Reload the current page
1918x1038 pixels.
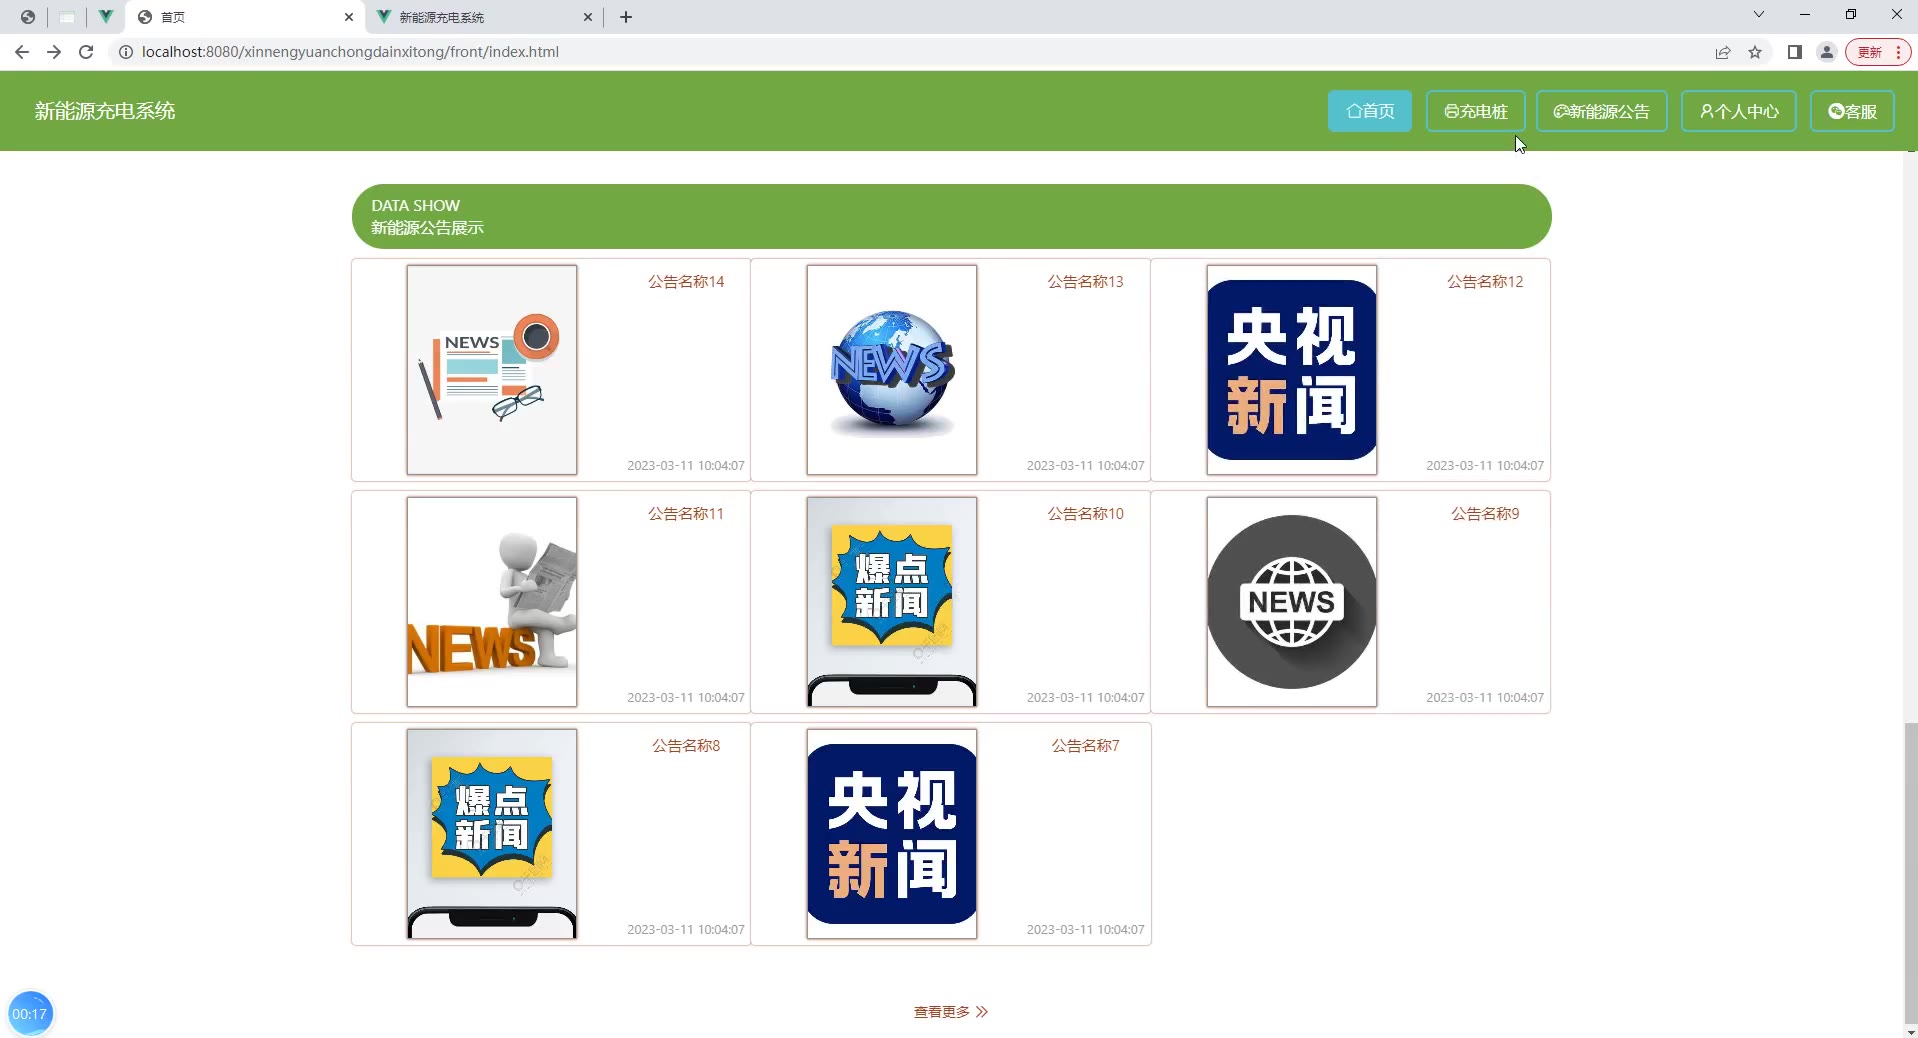(x=86, y=52)
